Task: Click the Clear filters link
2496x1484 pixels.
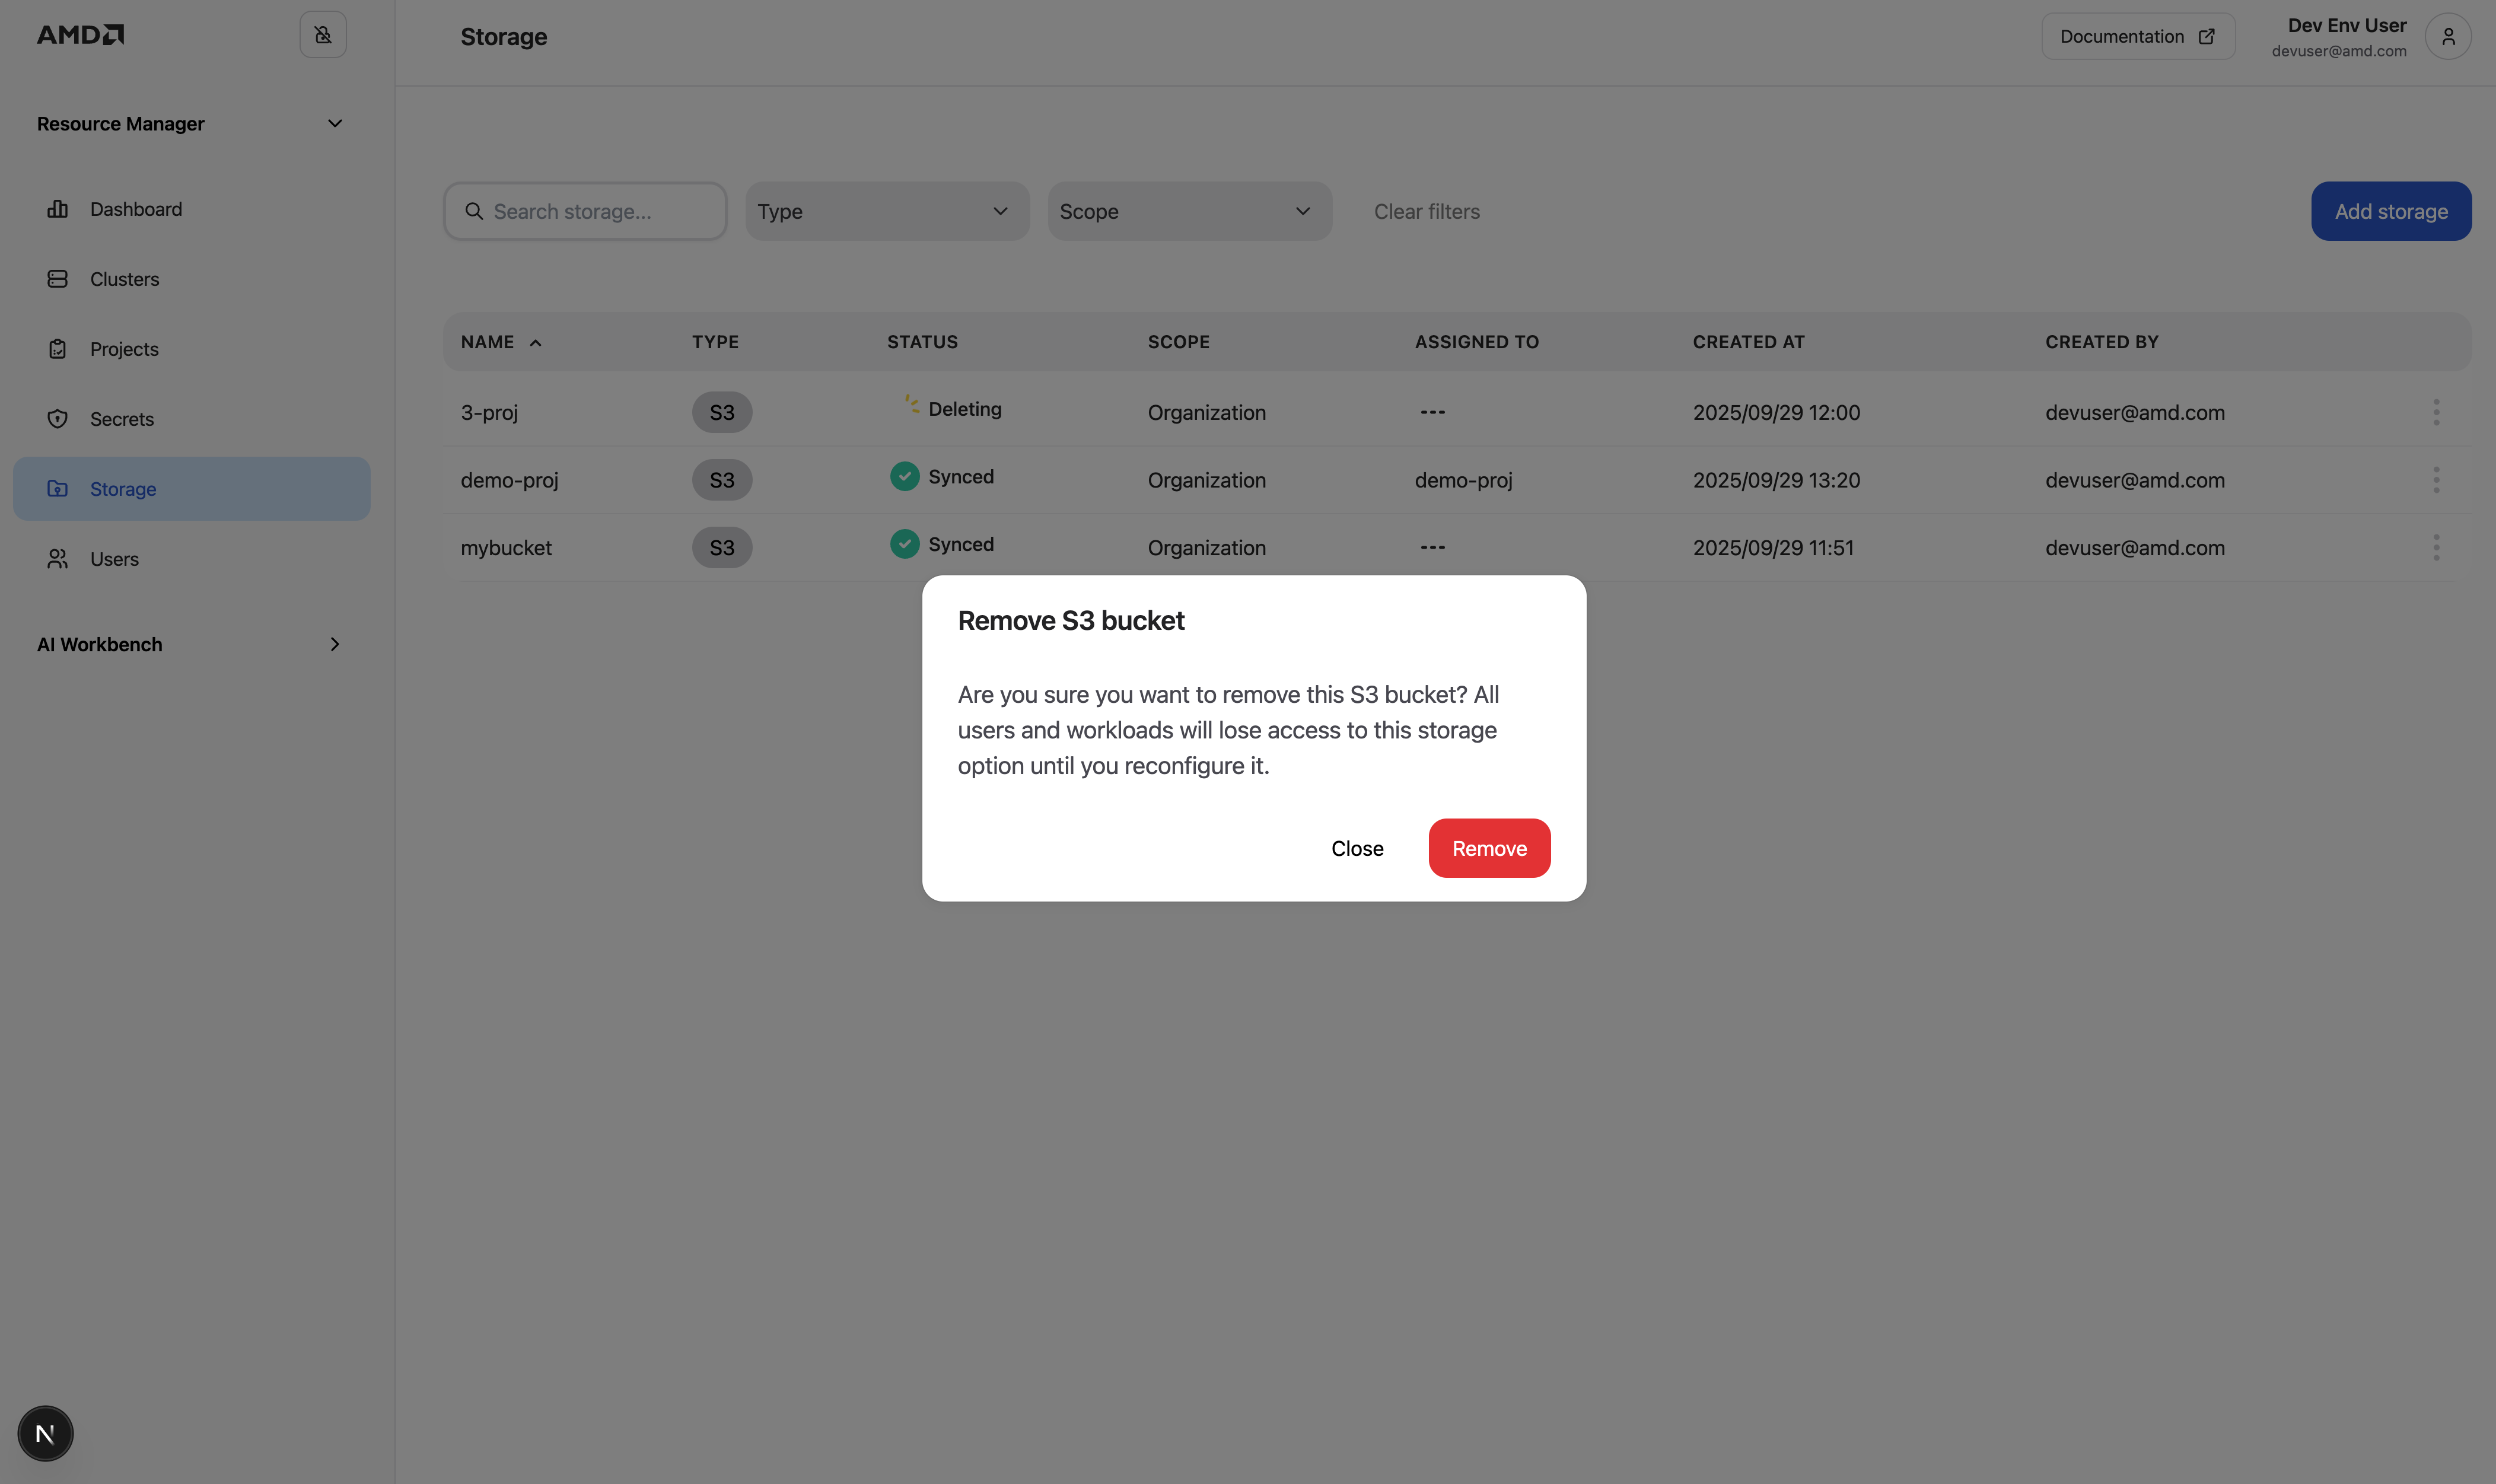Action: pyautogui.click(x=1426, y=211)
